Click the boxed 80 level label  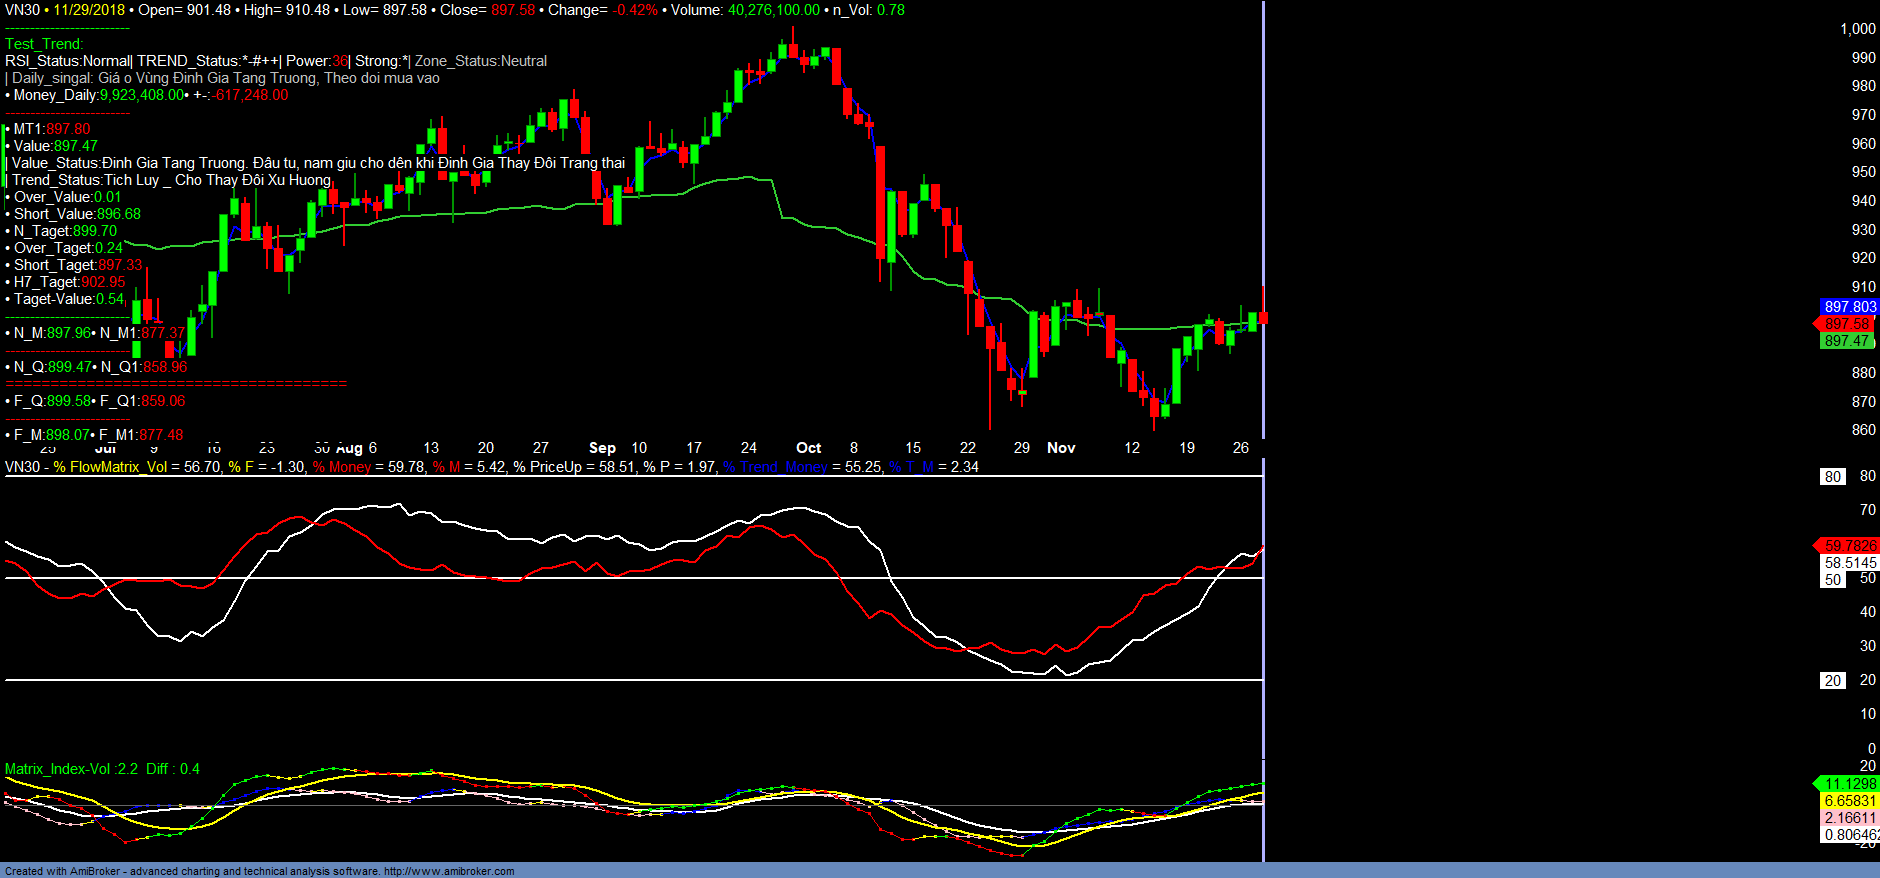(1832, 477)
